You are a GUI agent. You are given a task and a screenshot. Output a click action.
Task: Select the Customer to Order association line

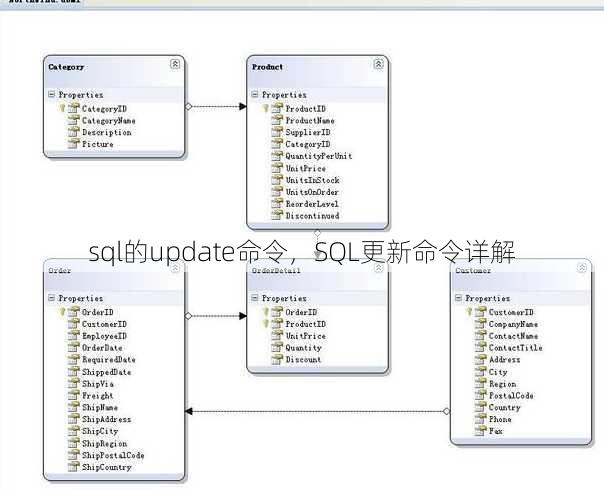tap(317, 411)
